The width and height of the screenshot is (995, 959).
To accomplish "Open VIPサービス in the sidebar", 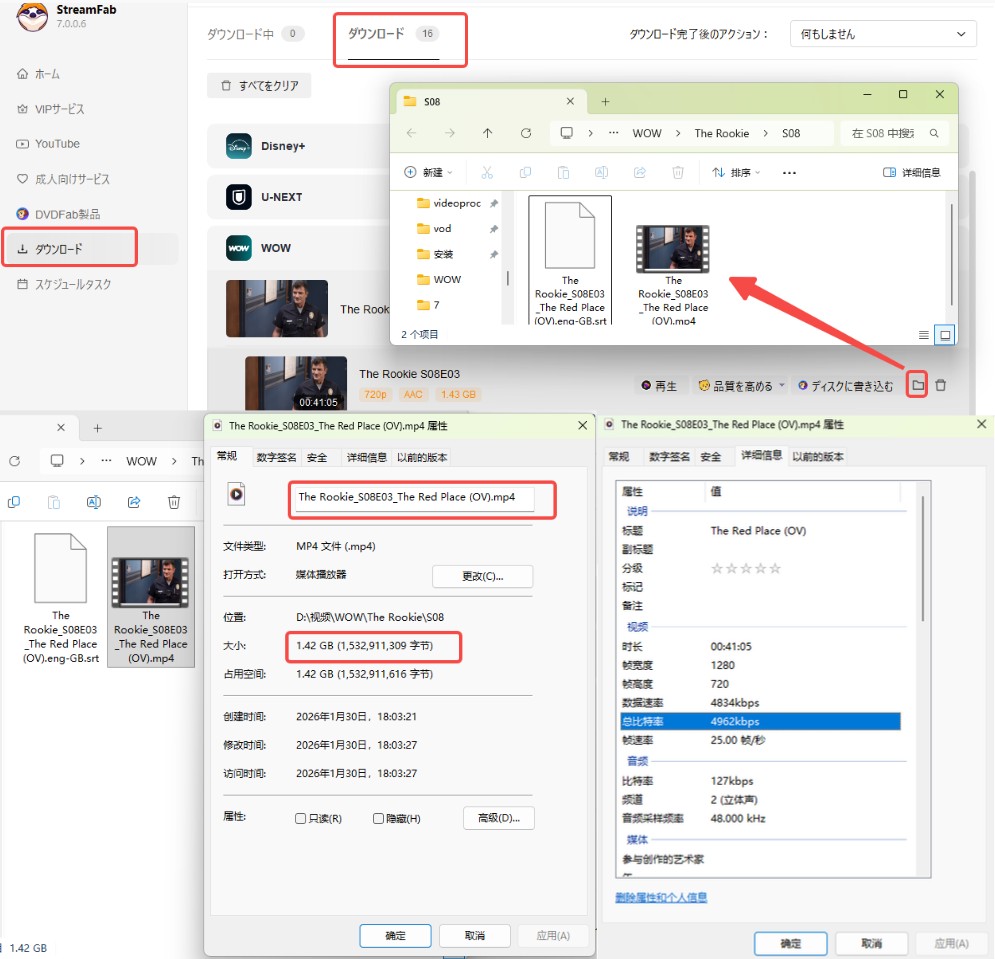I will click(x=59, y=109).
